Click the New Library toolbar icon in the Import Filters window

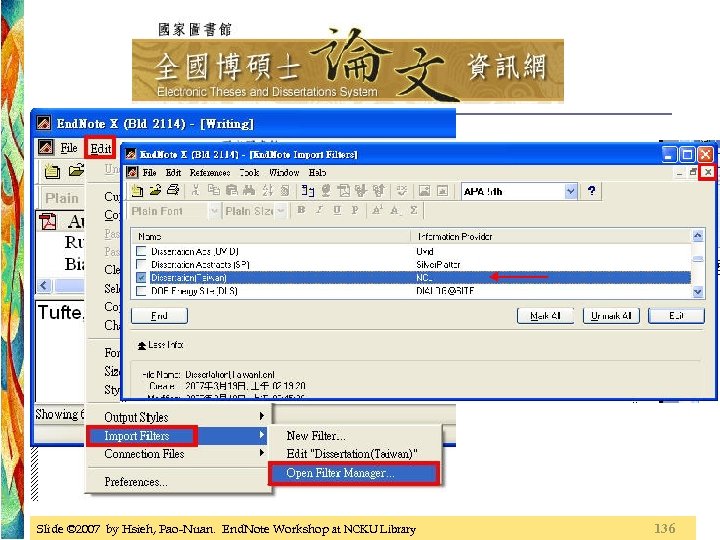tap(136, 191)
